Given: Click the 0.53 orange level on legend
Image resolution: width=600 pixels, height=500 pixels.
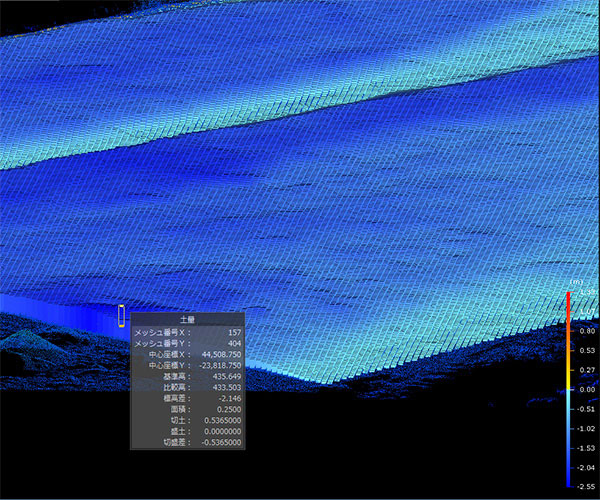Looking at the screenshot, I should tap(587, 350).
